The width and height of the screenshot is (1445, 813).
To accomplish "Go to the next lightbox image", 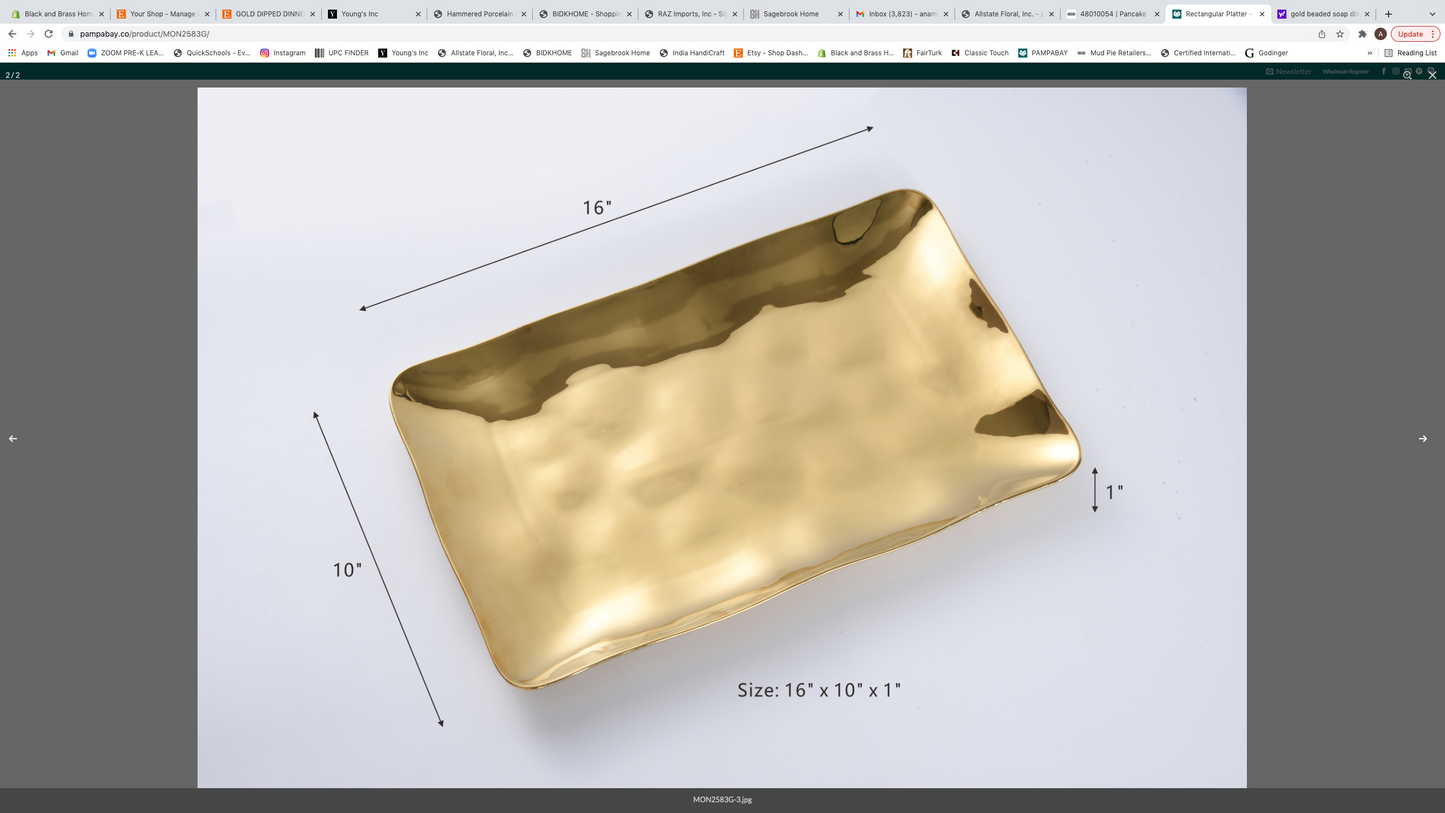I will click(1422, 439).
